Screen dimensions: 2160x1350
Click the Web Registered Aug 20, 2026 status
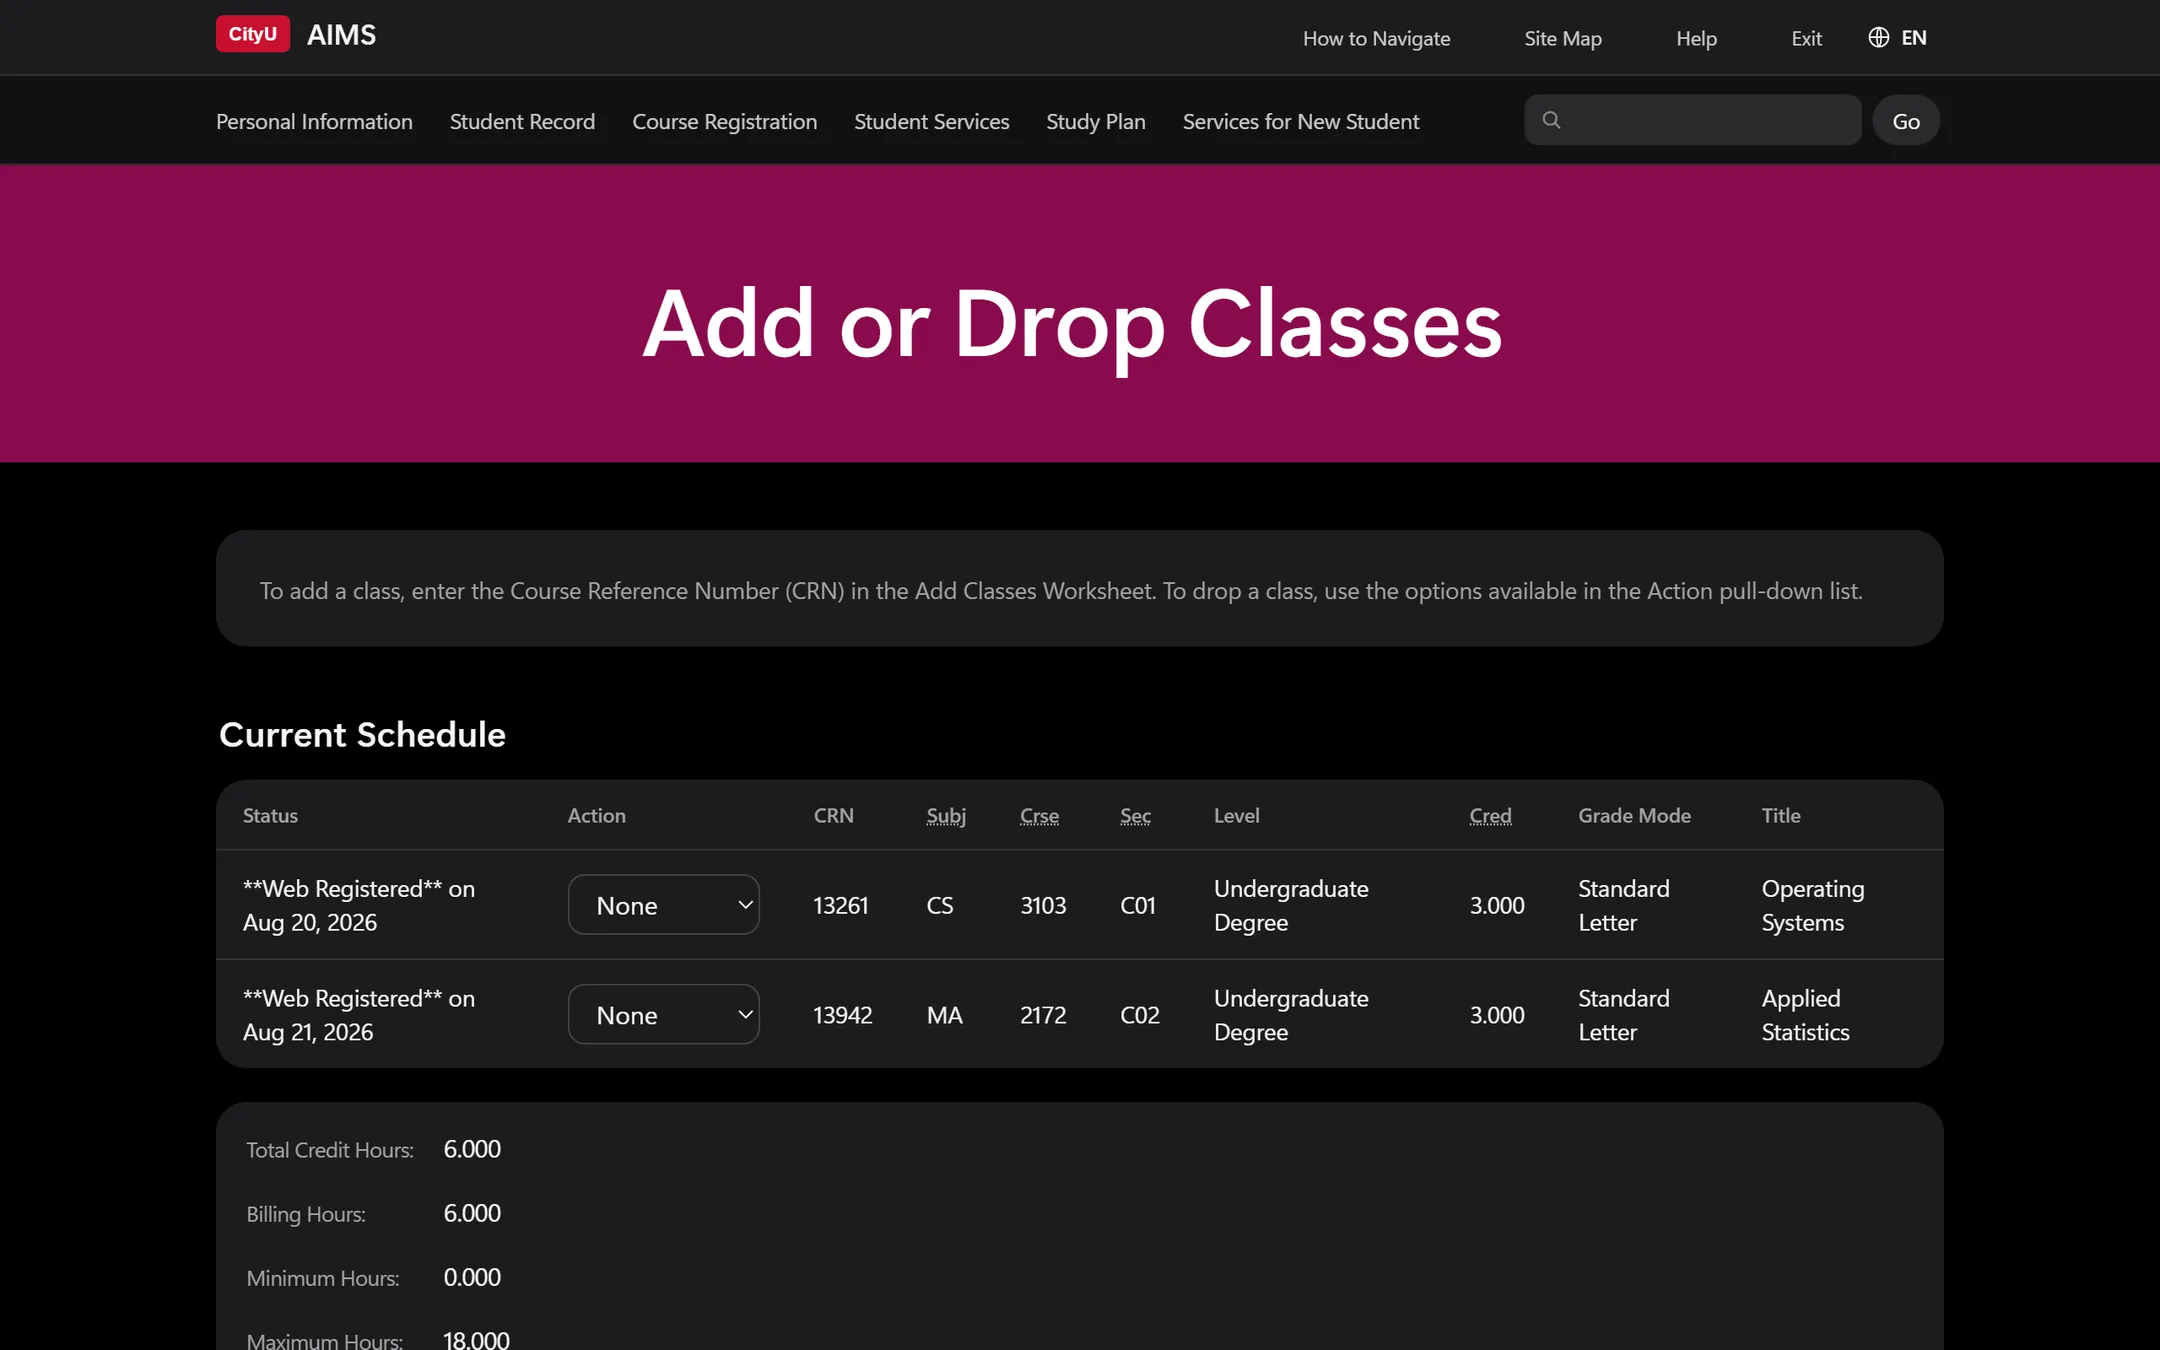click(358, 906)
